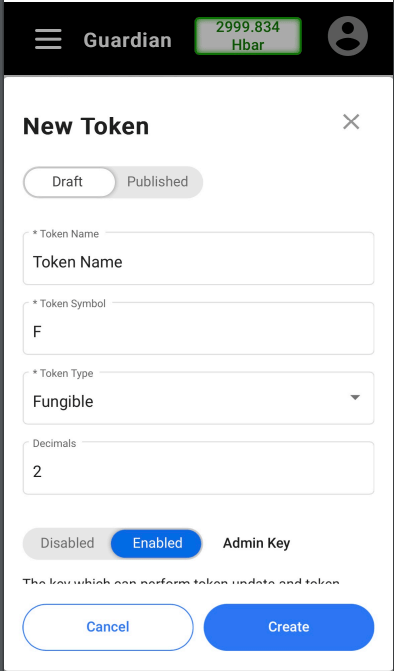394x671 pixels.
Task: Open the user profile avatar
Action: [347, 36]
